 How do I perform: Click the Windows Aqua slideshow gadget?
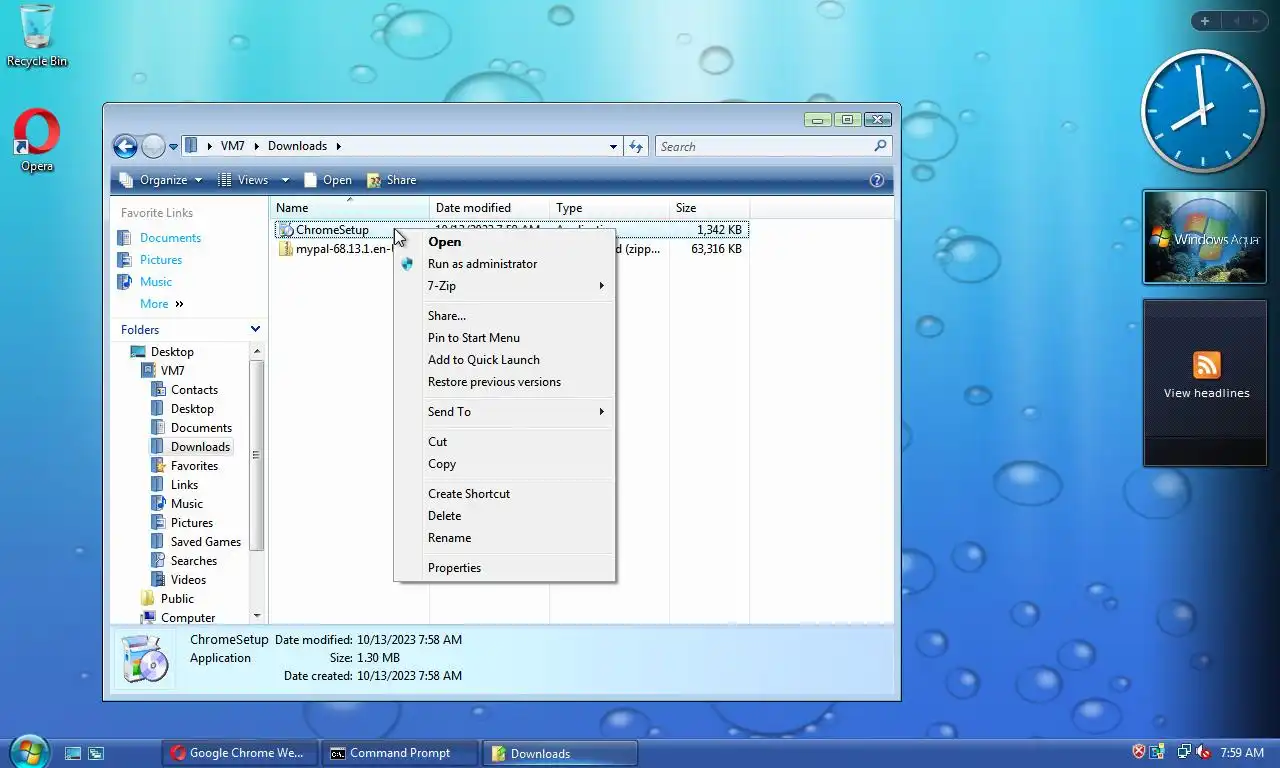click(x=1205, y=237)
